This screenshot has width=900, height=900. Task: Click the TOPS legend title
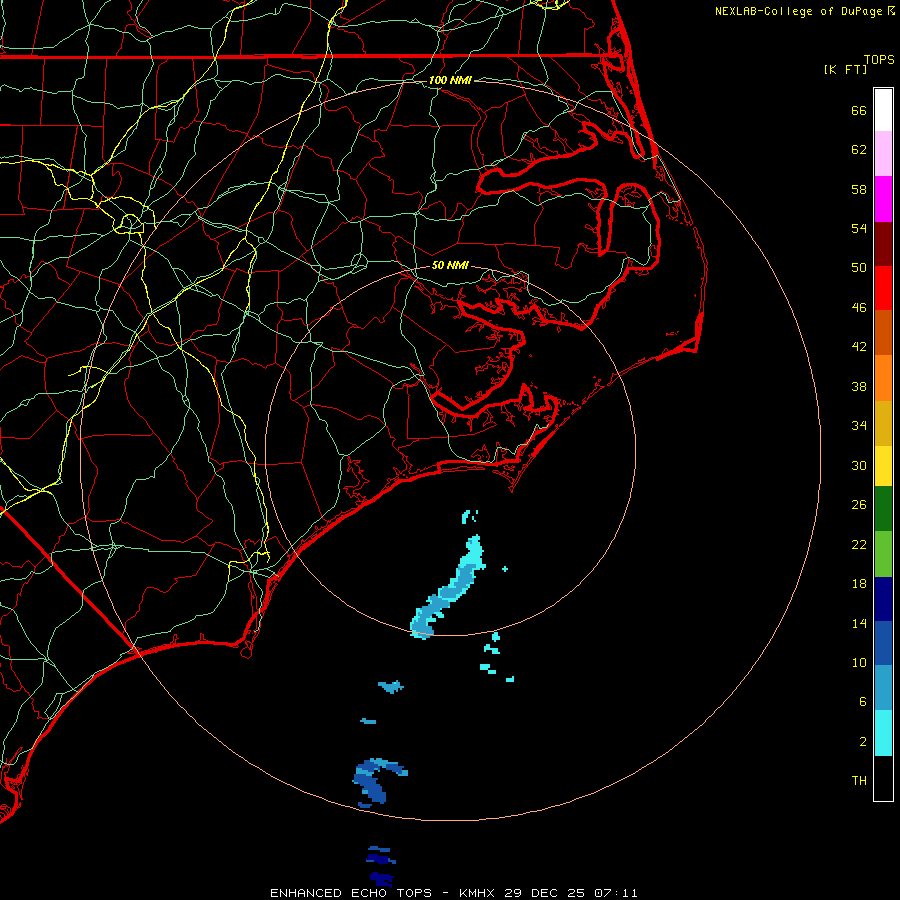(x=879, y=59)
